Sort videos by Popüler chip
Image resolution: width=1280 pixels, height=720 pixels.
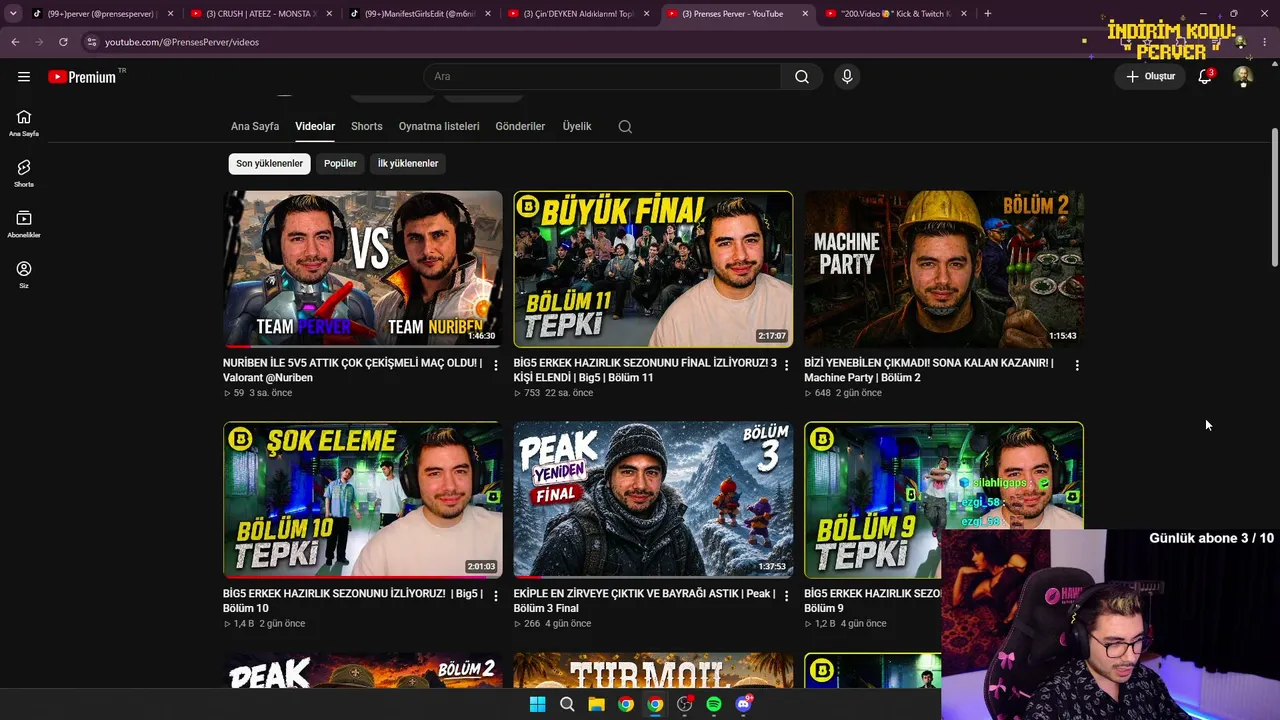coord(340,164)
